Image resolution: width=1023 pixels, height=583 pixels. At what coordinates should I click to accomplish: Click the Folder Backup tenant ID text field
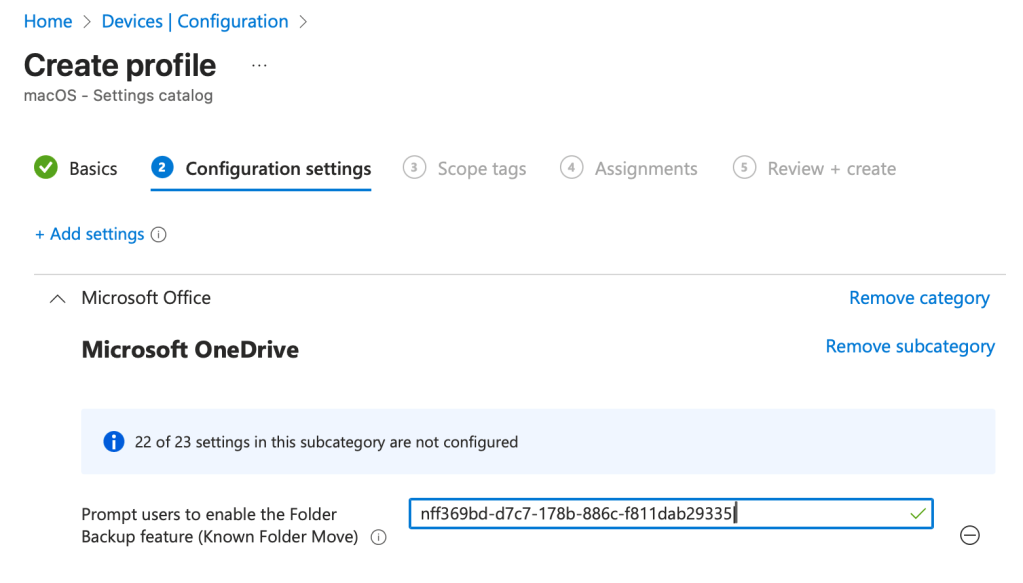pos(650,514)
